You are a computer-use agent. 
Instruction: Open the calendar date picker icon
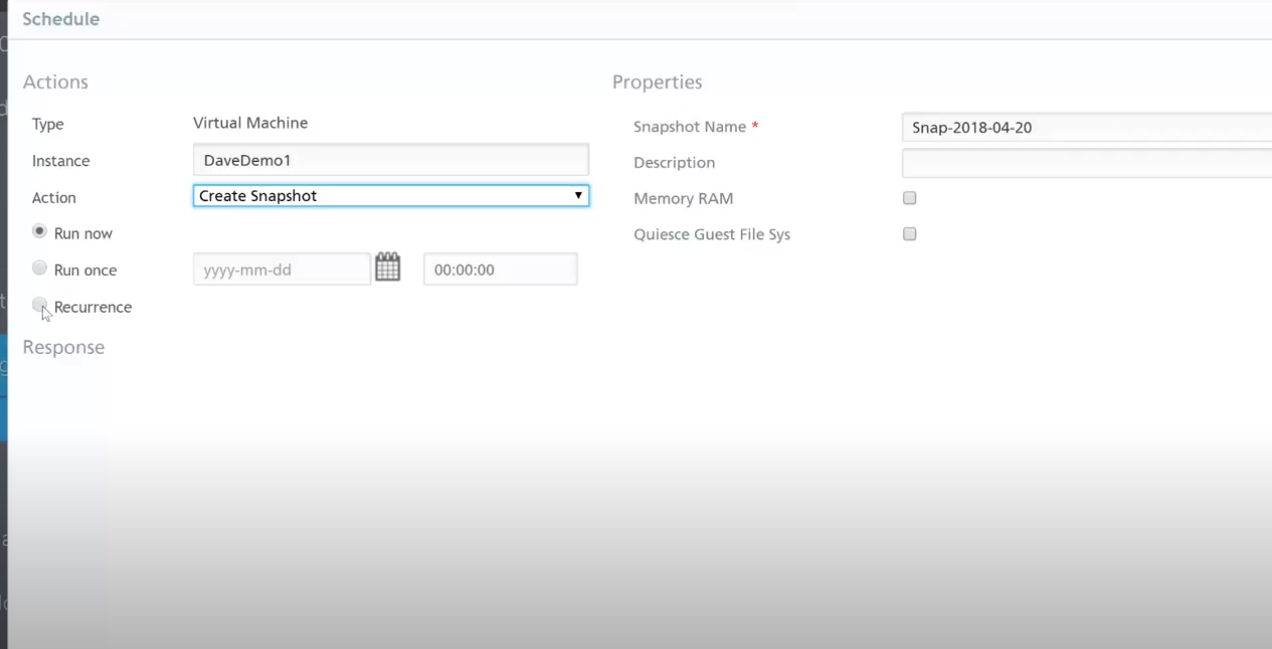[x=388, y=267]
